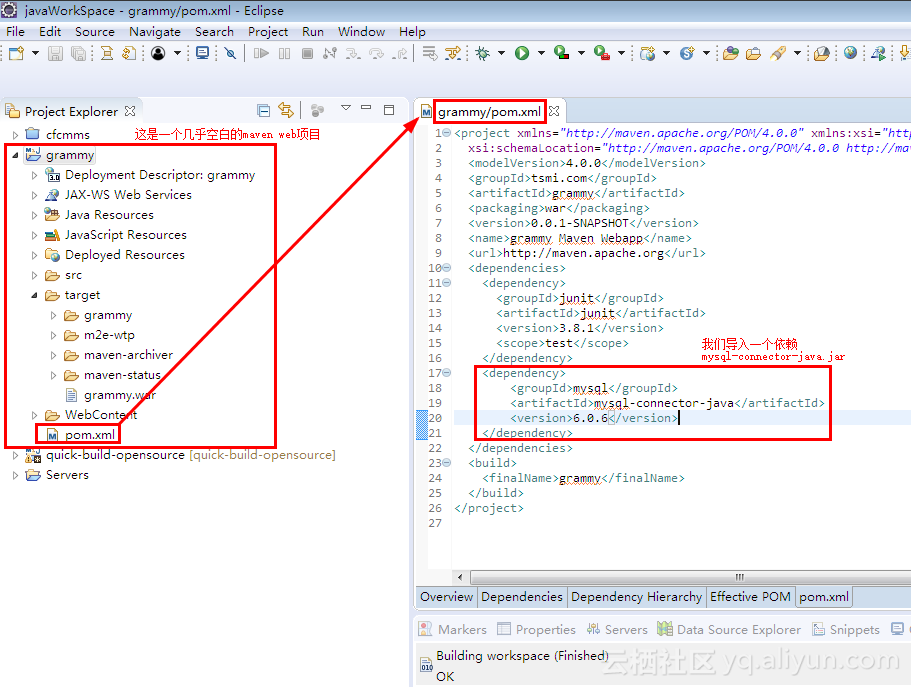The width and height of the screenshot is (911, 687).
Task: Open the Source menu
Action: pos(95,31)
